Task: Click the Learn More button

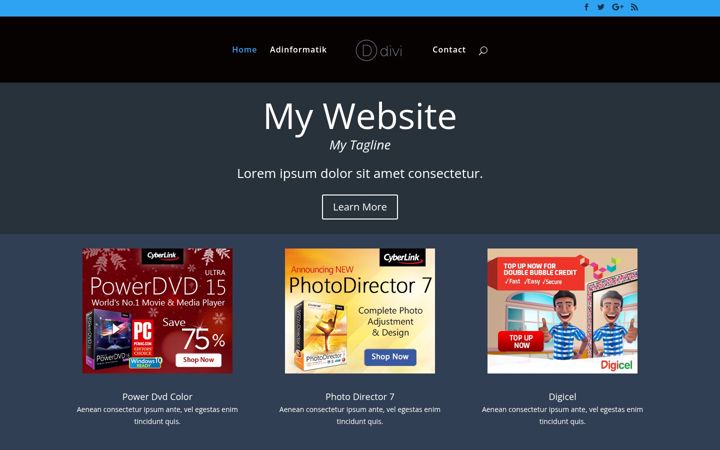Action: [x=360, y=207]
